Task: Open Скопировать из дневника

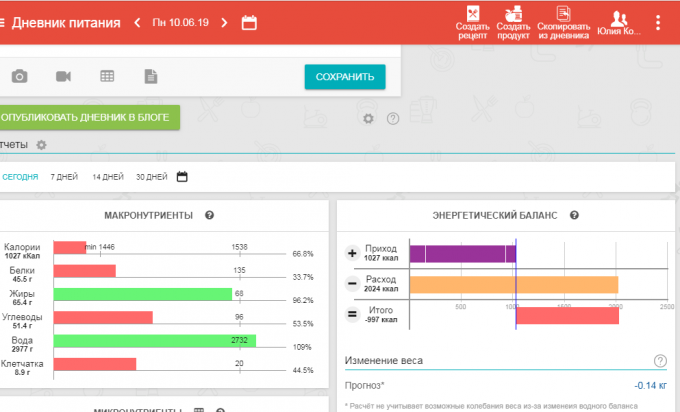Action: point(563,21)
